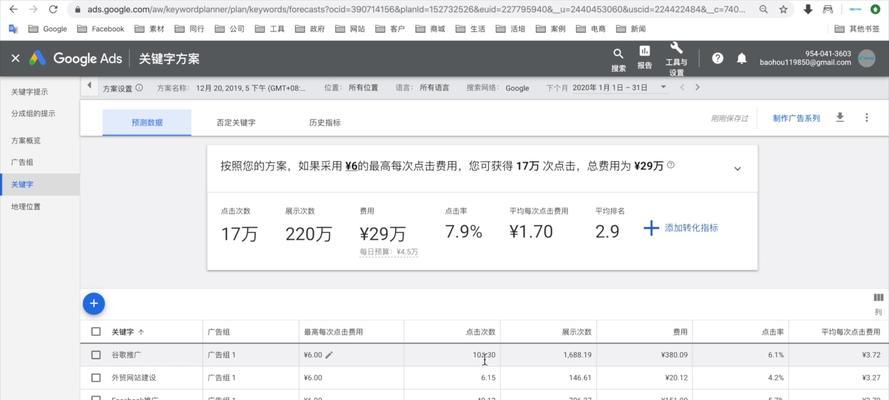
Task: Click 每日预算: ¥4.5万 under cost
Action: 388,251
